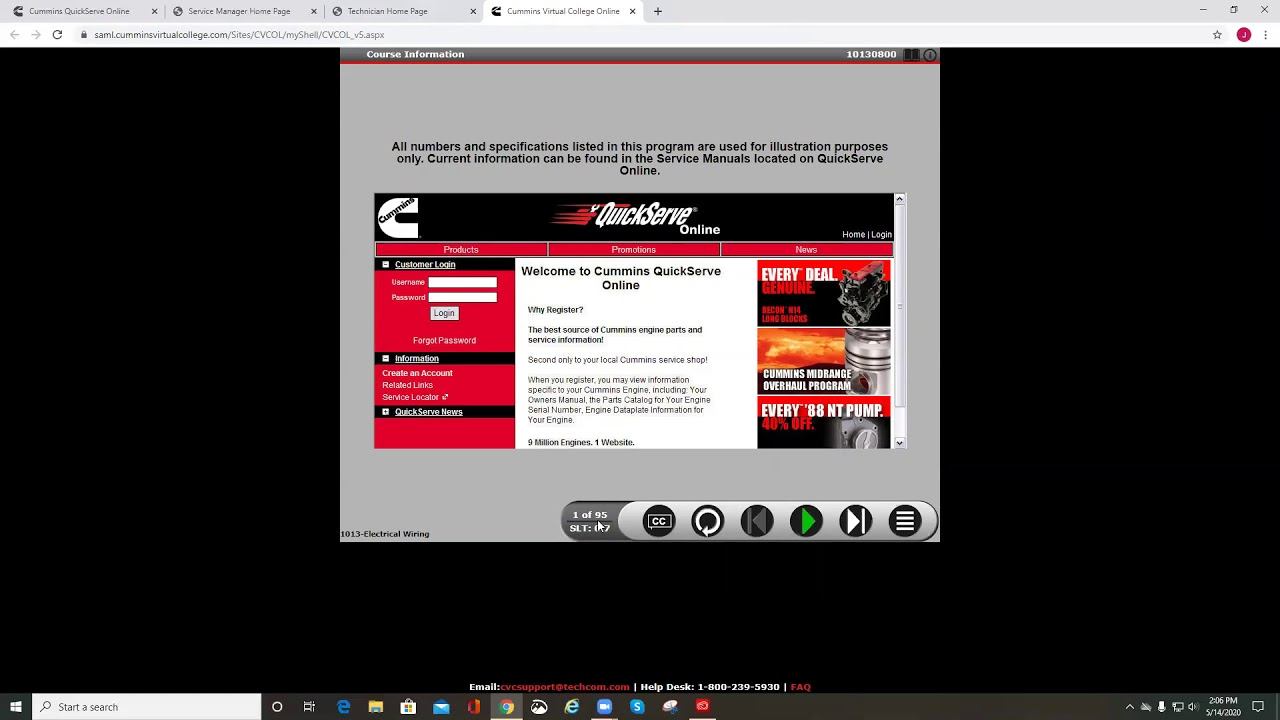
Task: Open Task View in the taskbar
Action: [309, 707]
